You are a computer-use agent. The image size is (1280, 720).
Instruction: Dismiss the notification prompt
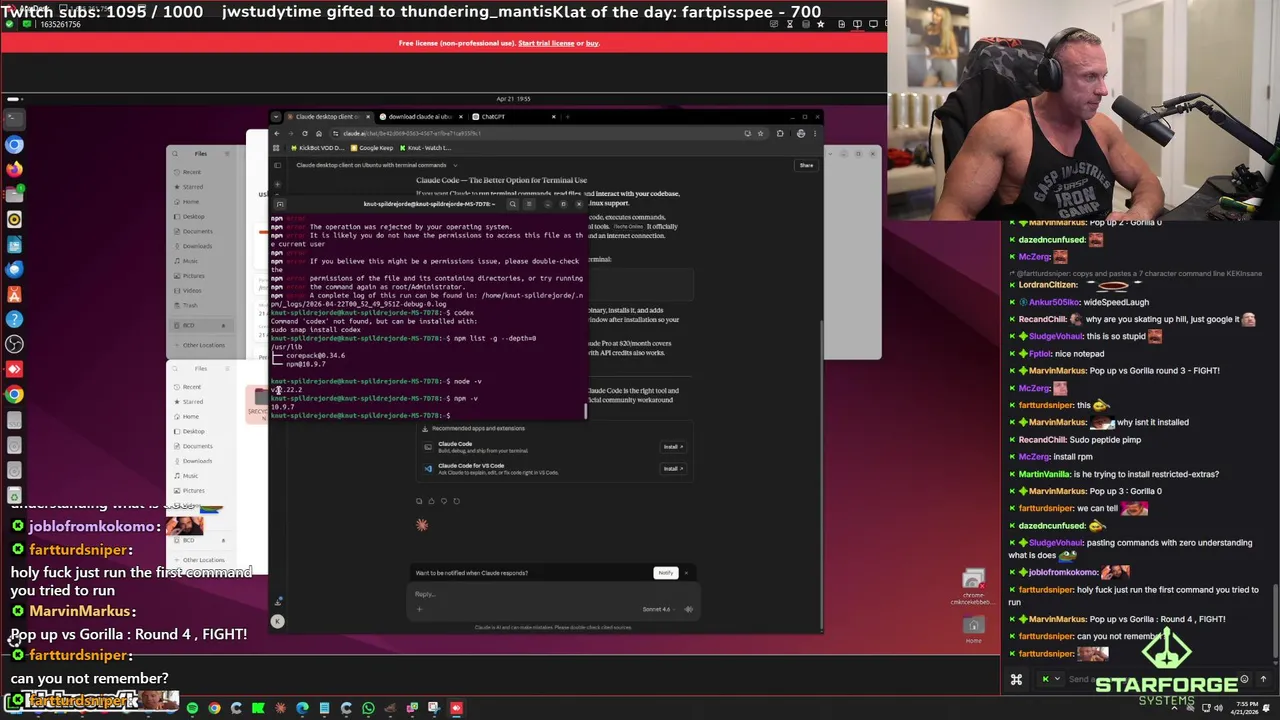(686, 573)
